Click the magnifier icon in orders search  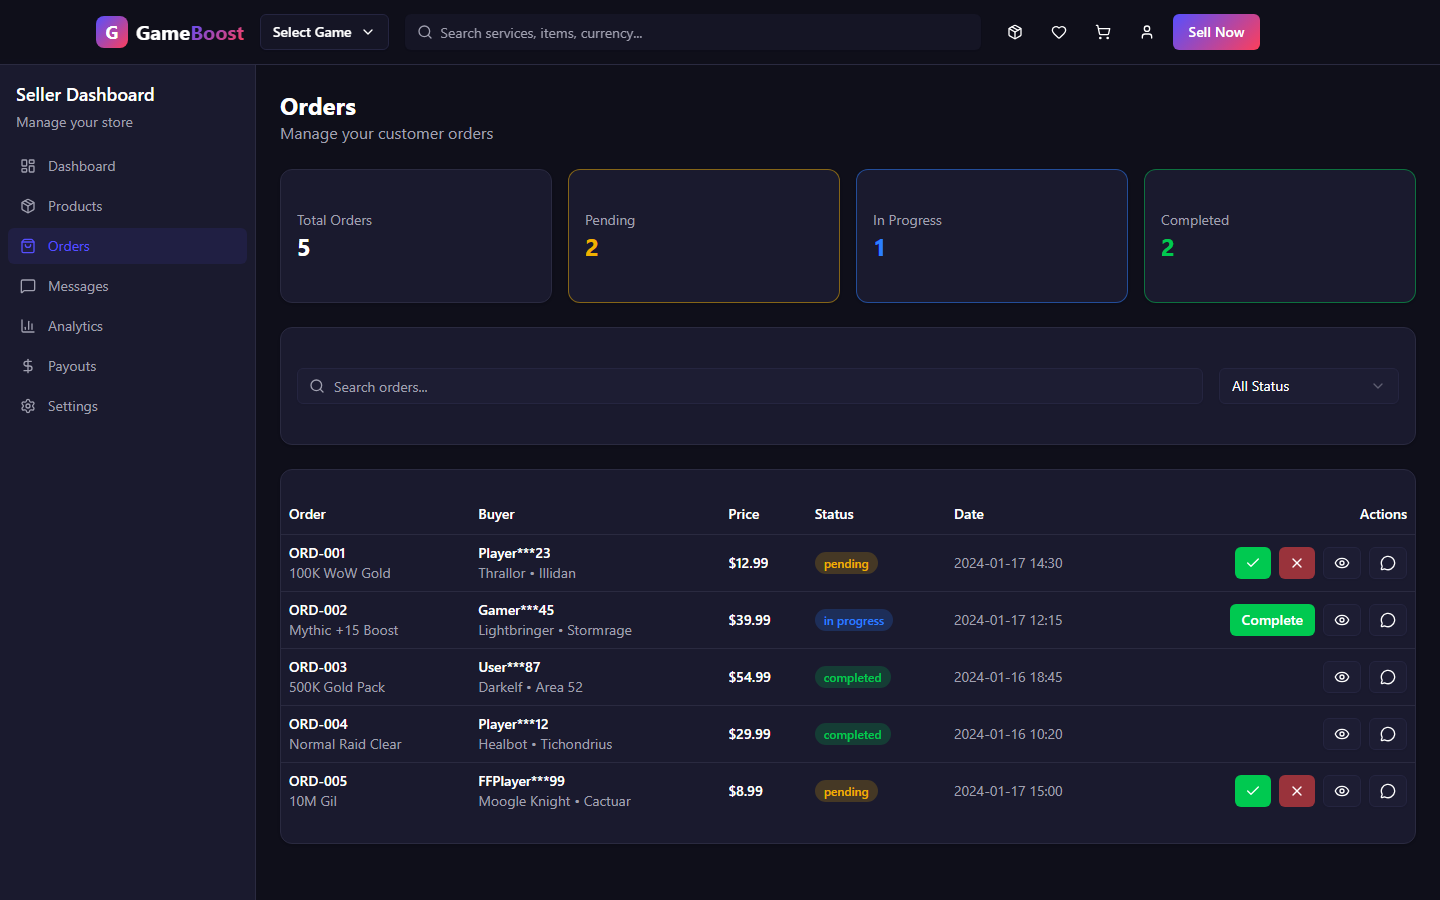pyautogui.click(x=317, y=386)
